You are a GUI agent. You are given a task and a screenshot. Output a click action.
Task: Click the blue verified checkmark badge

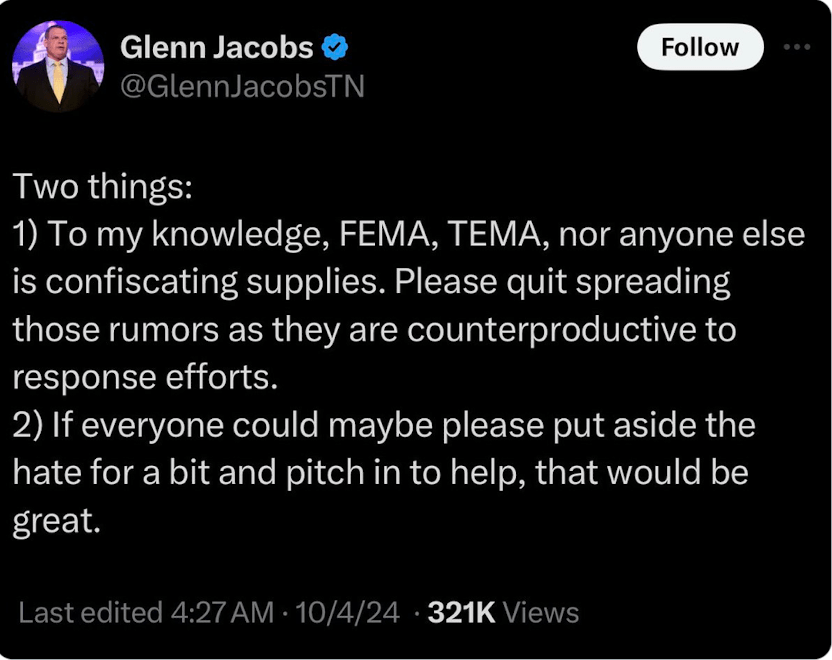[334, 47]
